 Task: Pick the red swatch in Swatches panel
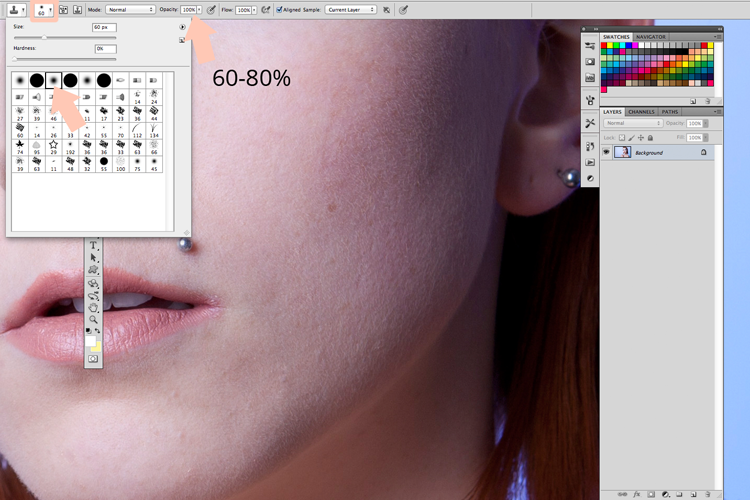point(604,45)
